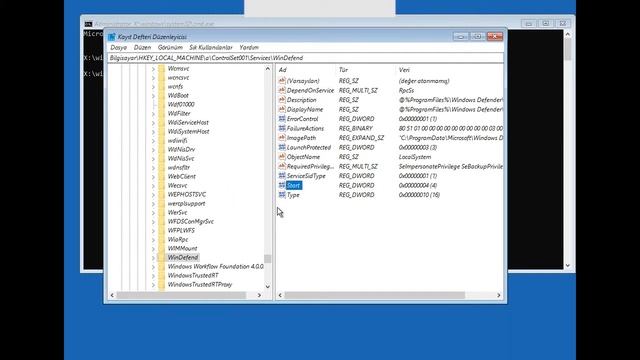Expand the WdiServiceHost tree node

point(153,122)
